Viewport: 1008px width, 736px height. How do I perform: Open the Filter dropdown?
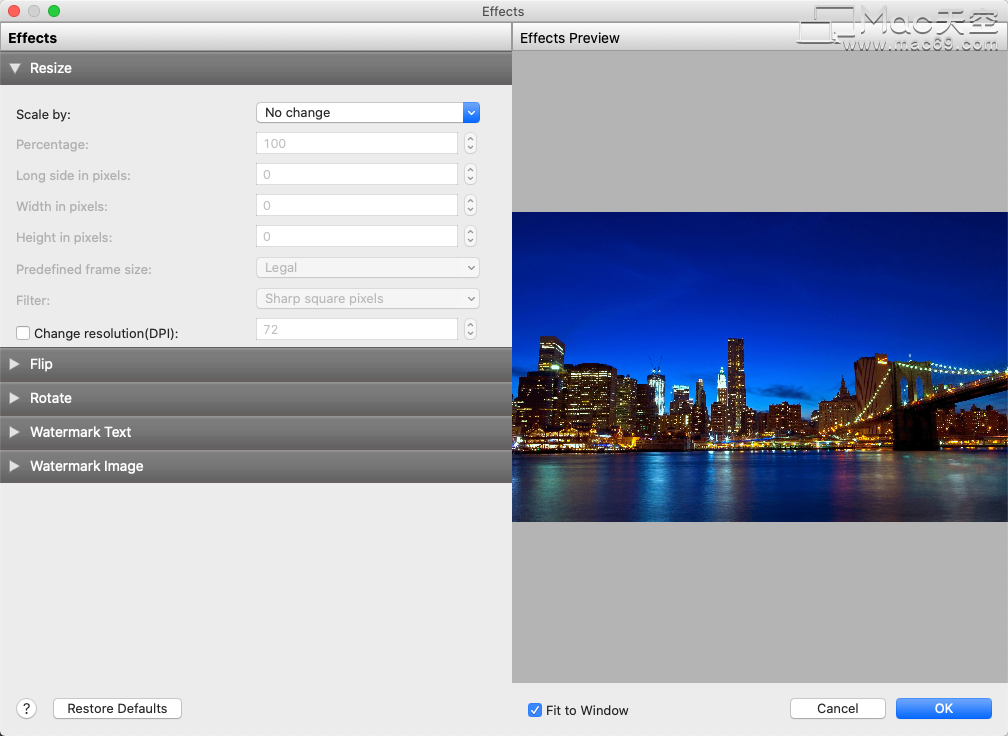click(x=368, y=298)
